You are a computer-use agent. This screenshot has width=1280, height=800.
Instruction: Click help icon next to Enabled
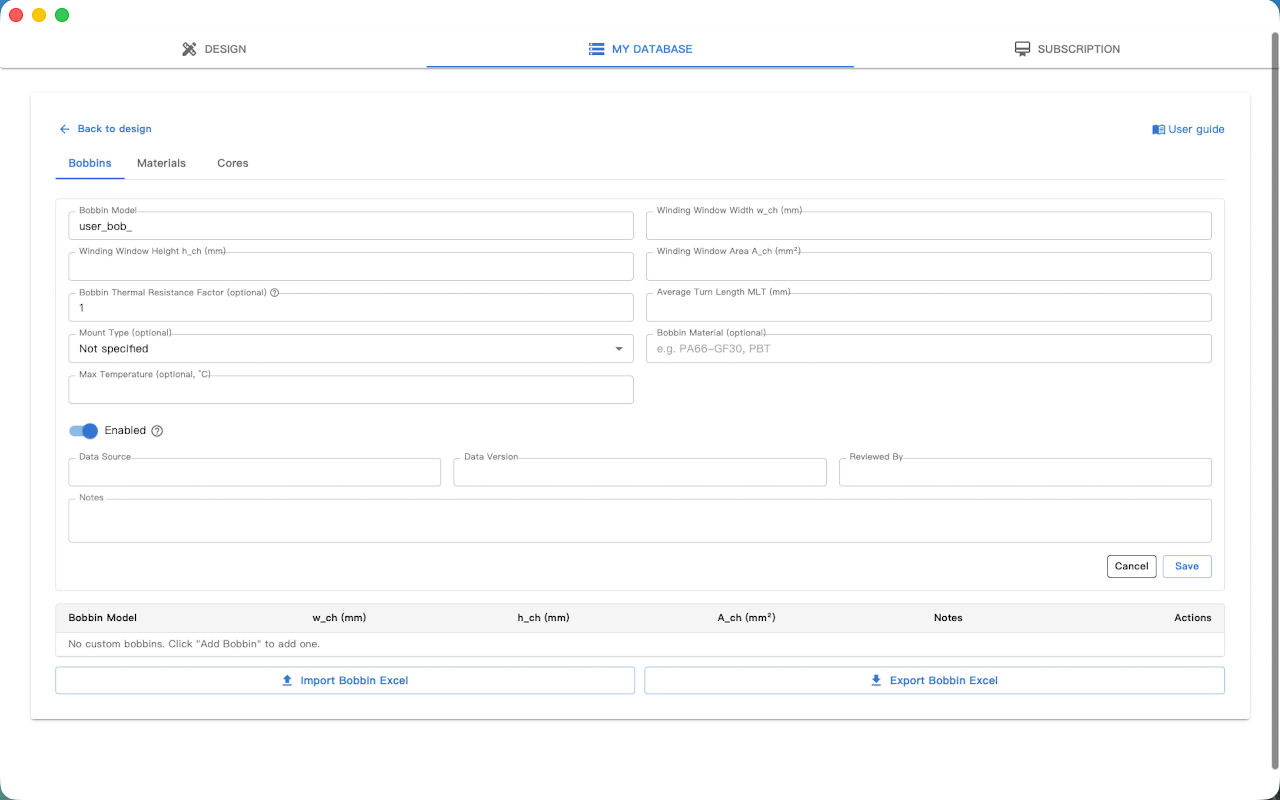tap(157, 431)
